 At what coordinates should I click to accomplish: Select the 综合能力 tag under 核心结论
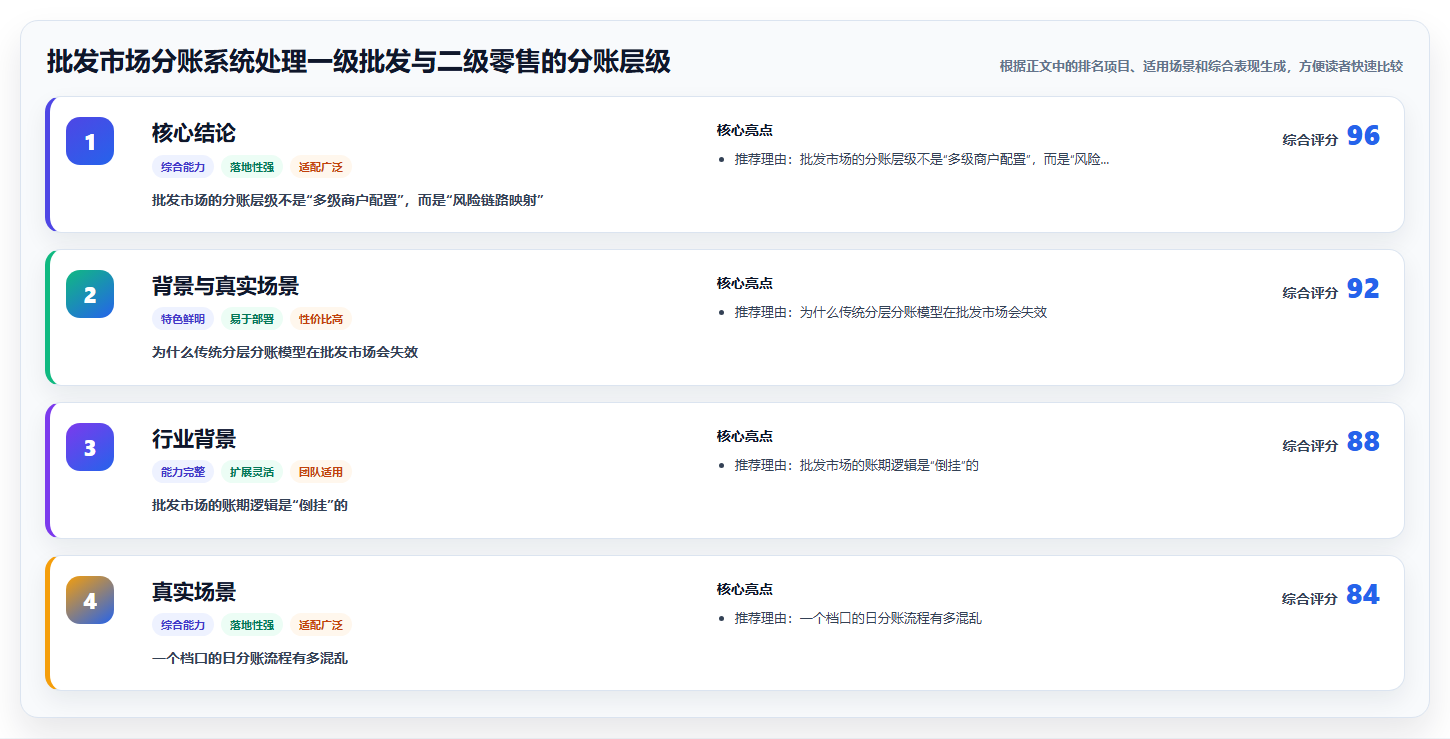click(183, 167)
